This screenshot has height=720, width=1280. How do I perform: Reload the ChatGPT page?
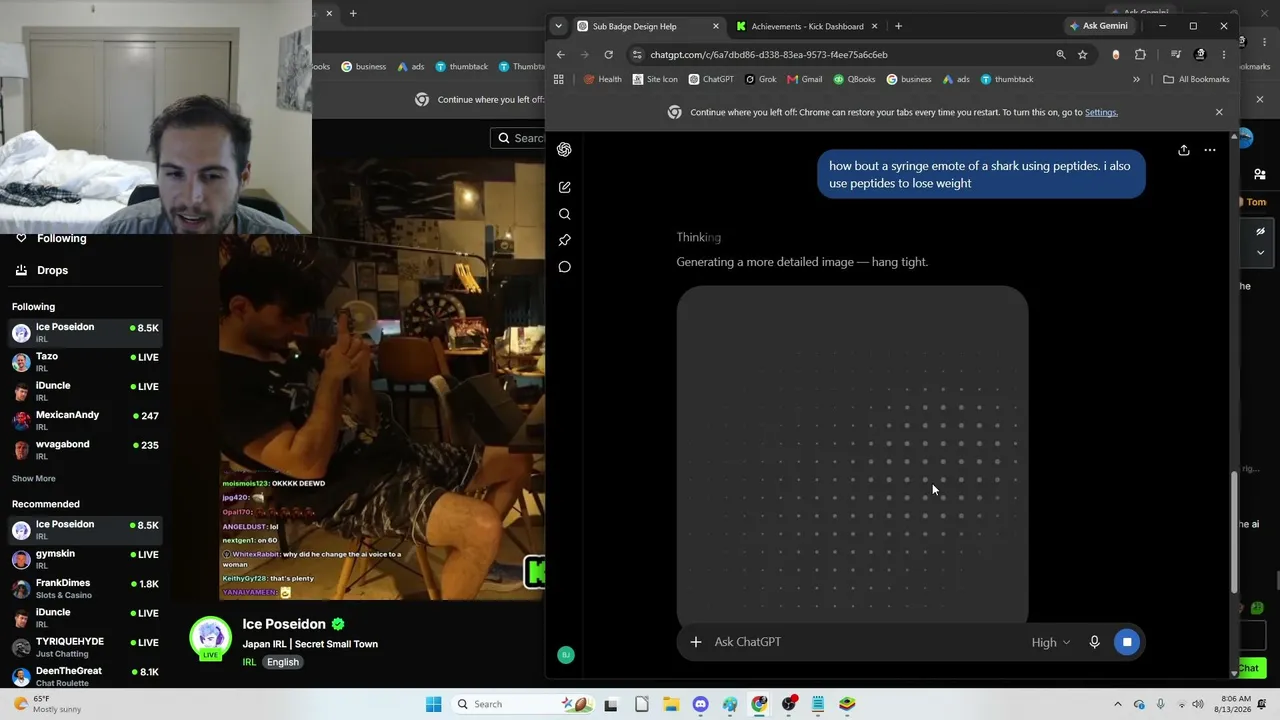(x=608, y=55)
